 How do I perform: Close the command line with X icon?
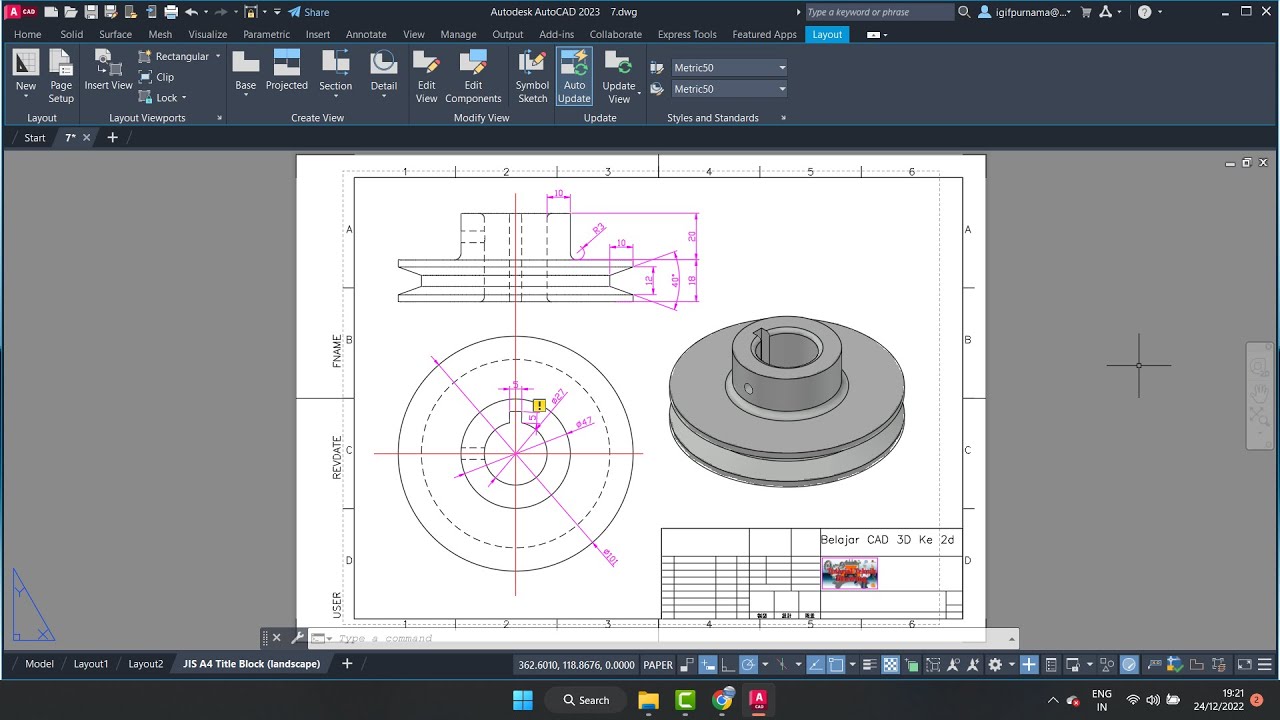pos(277,638)
